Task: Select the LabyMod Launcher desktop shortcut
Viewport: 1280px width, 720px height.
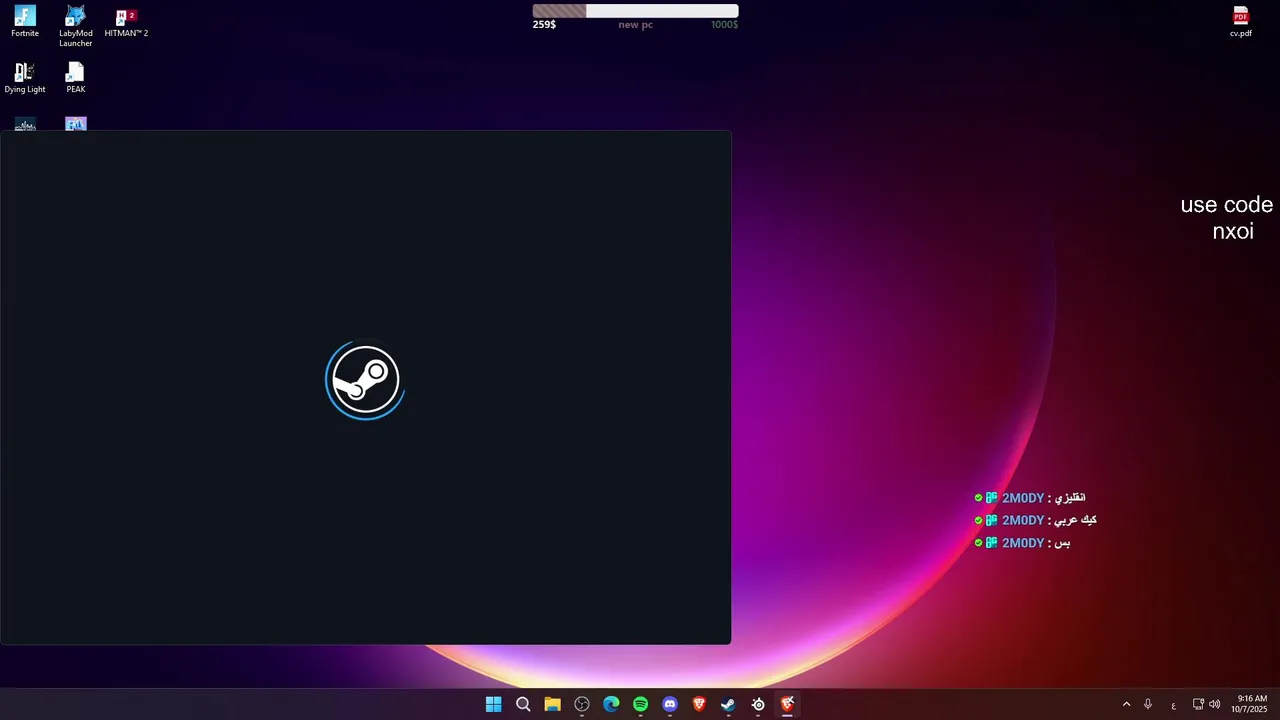Action: click(76, 26)
